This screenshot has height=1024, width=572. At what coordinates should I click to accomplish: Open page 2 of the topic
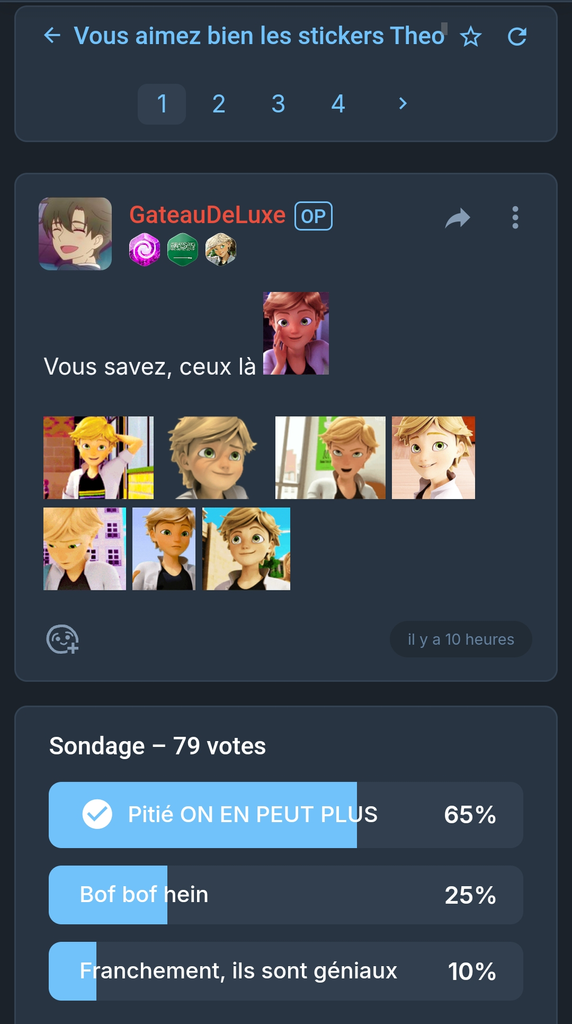(219, 104)
